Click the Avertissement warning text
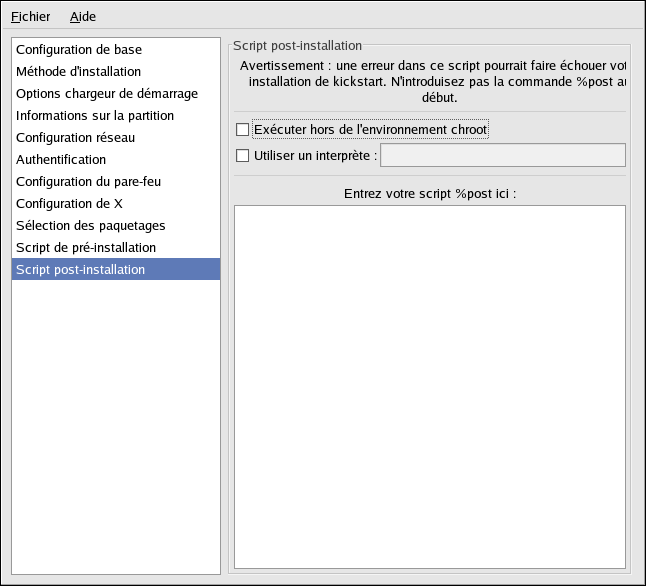646x586 pixels. click(433, 82)
